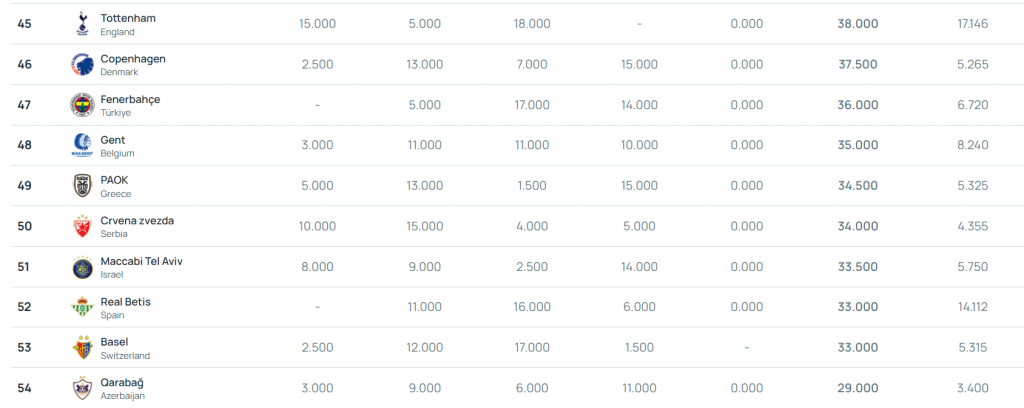The height and width of the screenshot is (408, 1024).
Task: Click the Copenhagen club logo
Action: [x=82, y=64]
